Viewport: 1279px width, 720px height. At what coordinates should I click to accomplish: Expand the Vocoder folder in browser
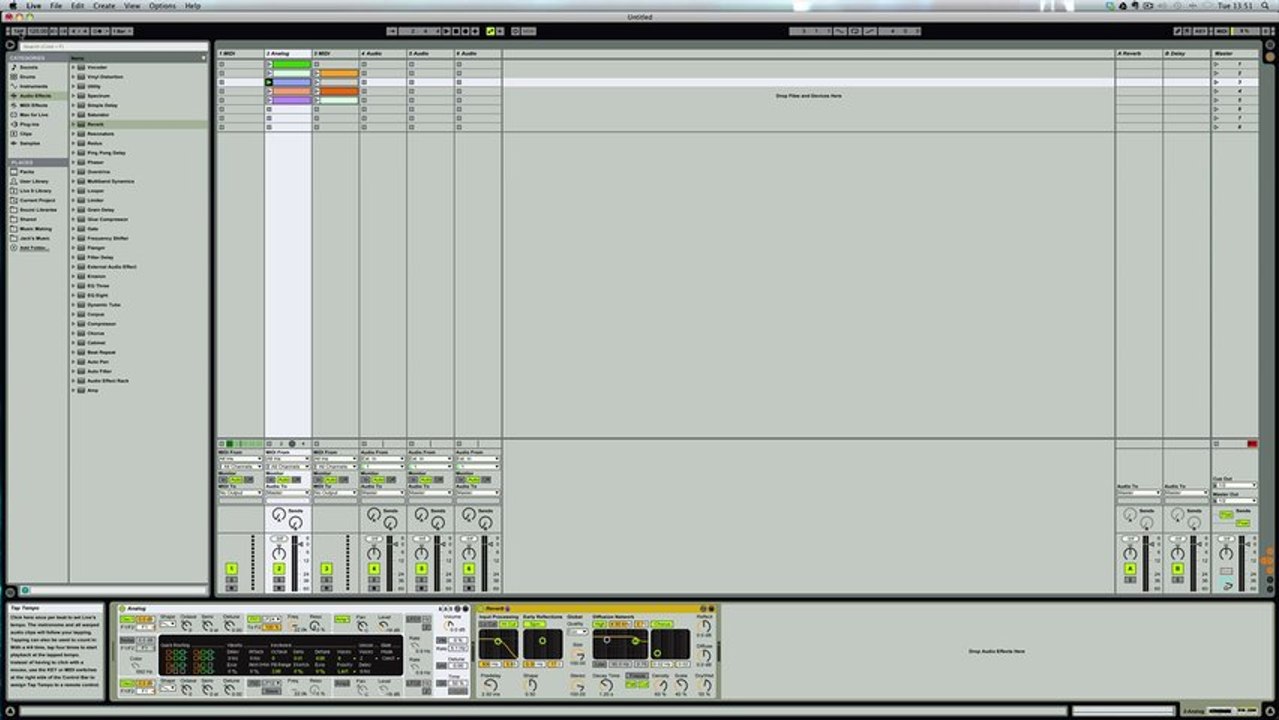point(73,67)
